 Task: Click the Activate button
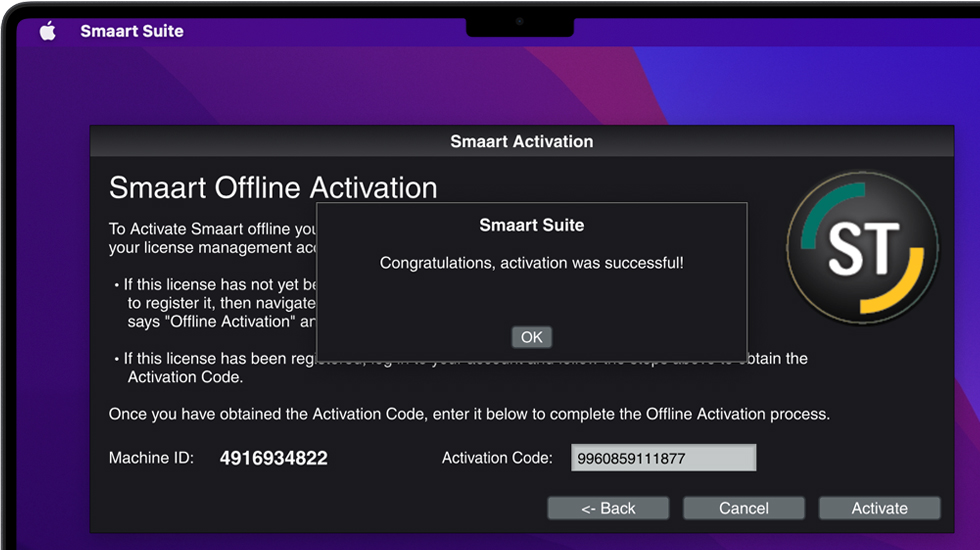coord(879,508)
